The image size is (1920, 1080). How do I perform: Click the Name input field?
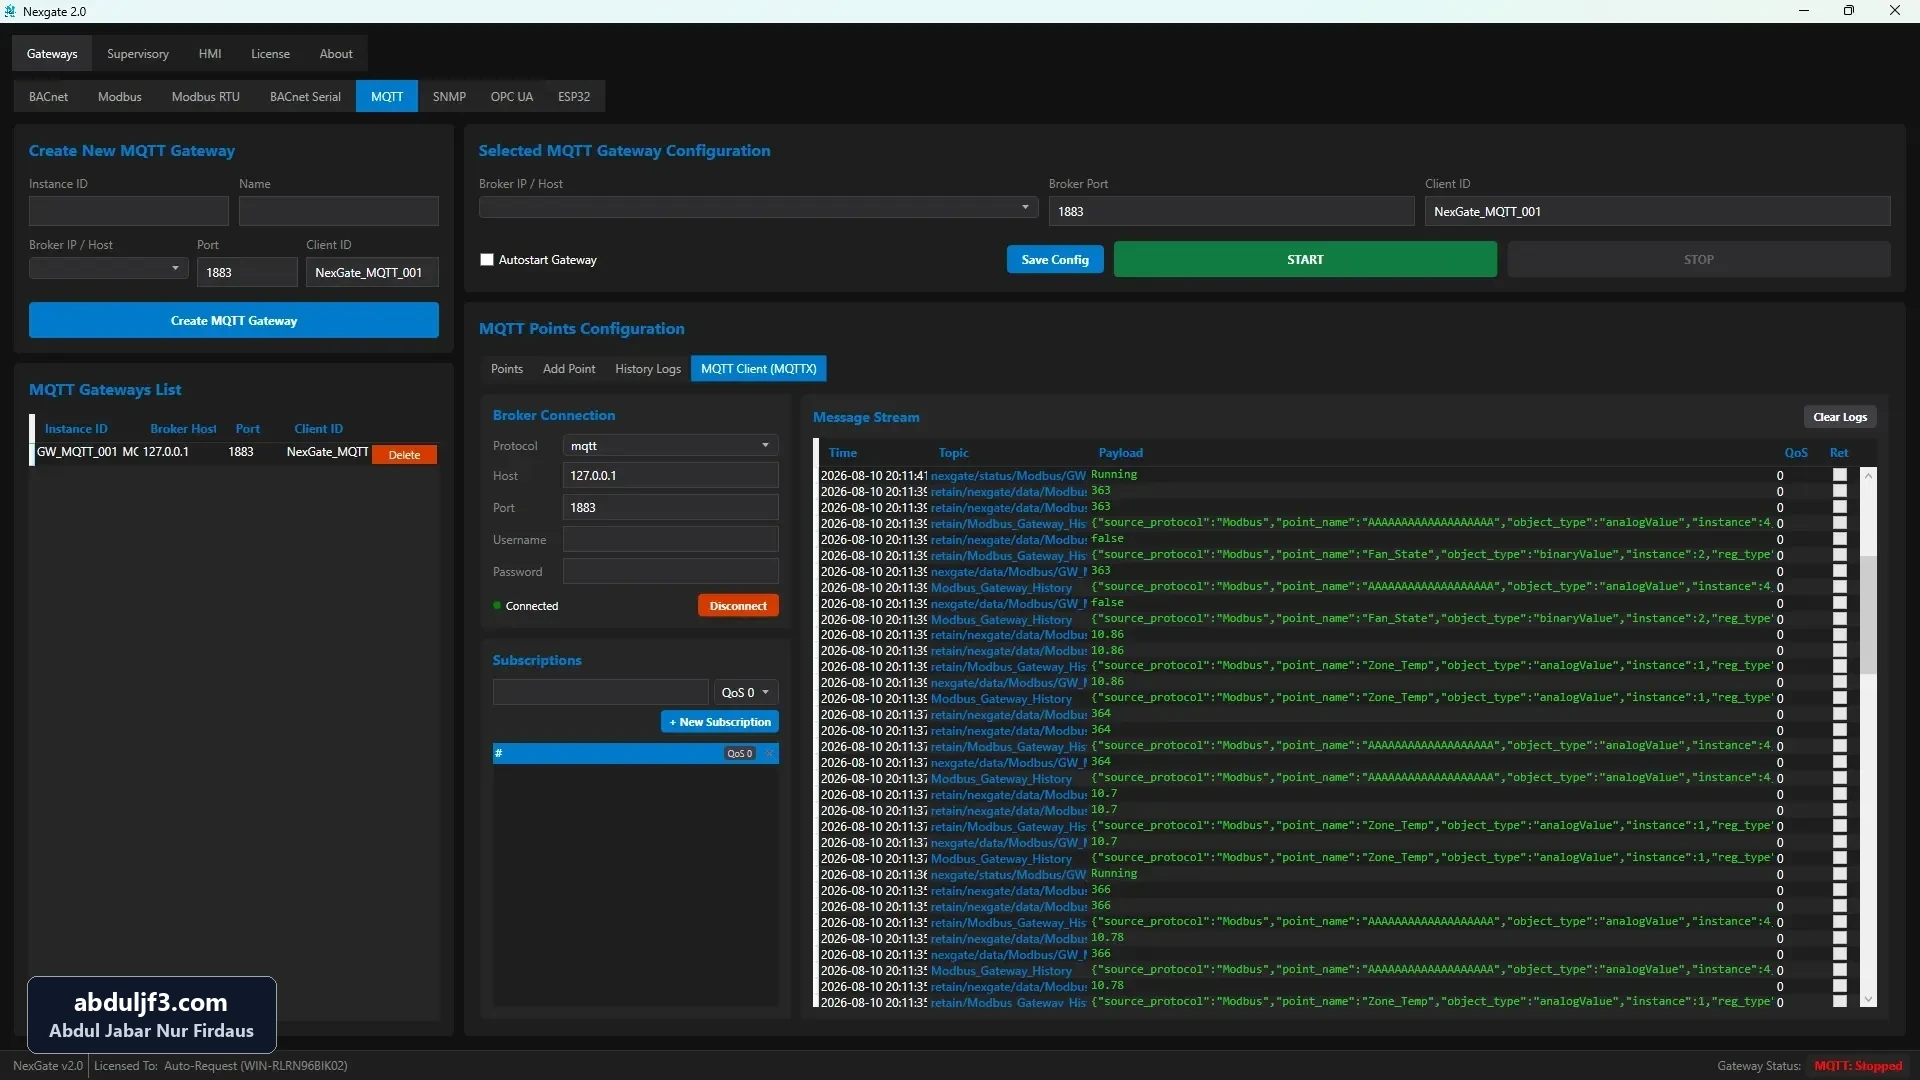click(x=339, y=211)
